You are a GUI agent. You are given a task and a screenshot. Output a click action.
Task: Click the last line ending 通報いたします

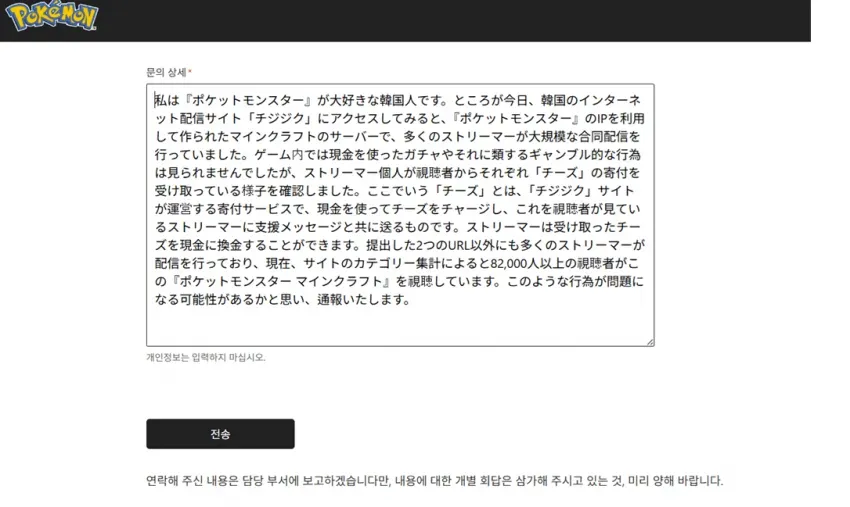coord(283,299)
